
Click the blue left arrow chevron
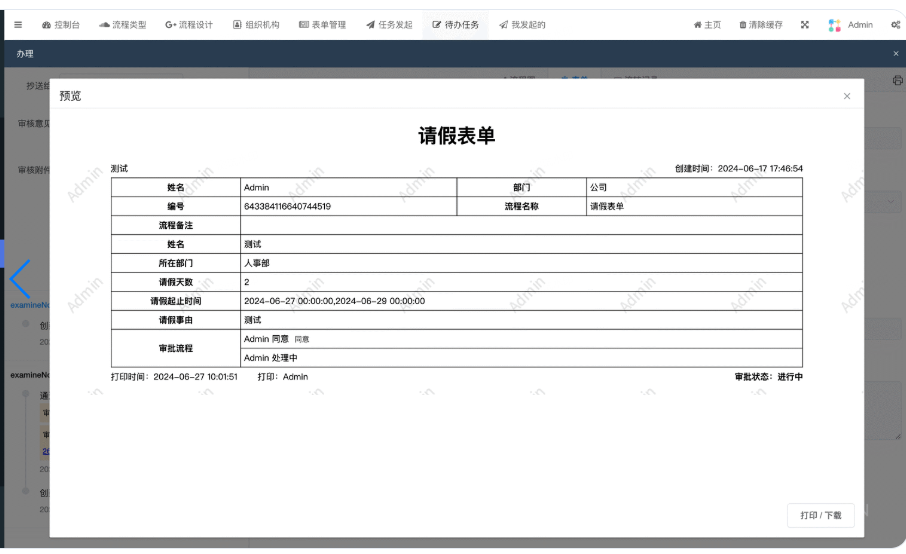coord(20,278)
